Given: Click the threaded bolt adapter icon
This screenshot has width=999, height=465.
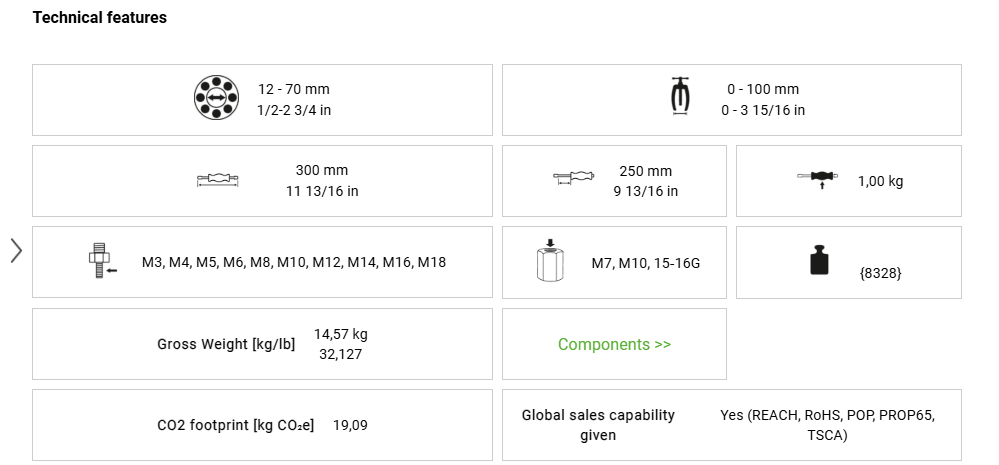Looking at the screenshot, I should [x=101, y=261].
